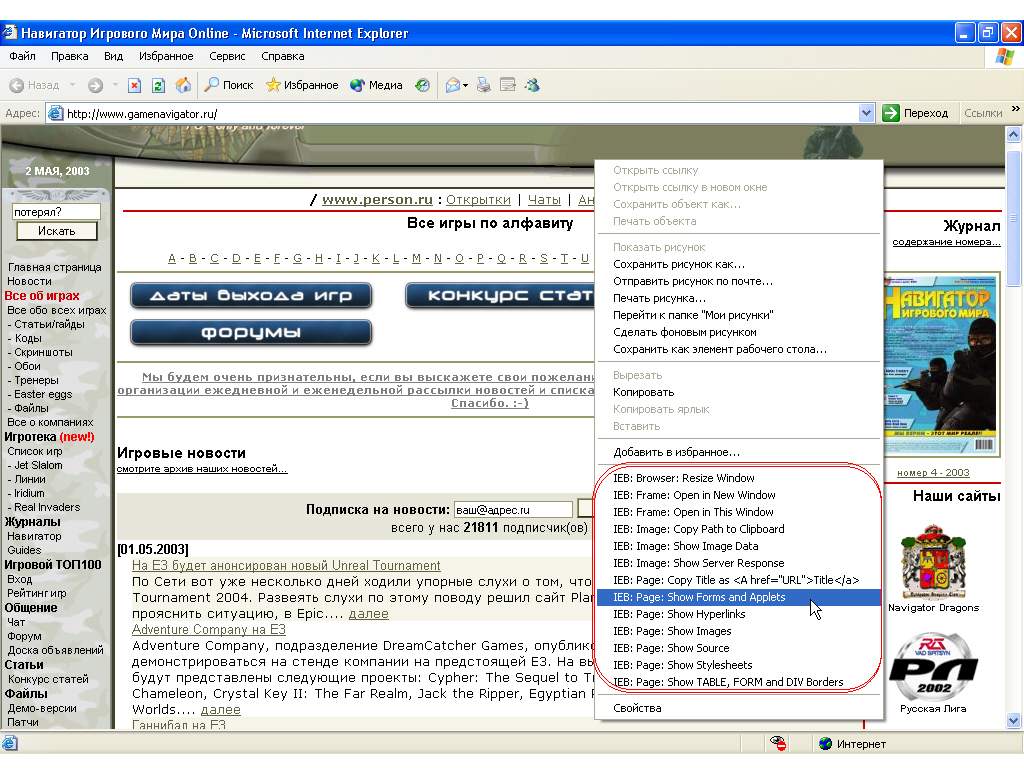This screenshot has height=768, width=1024.
Task: Open the Сервис menu
Action: [227, 56]
